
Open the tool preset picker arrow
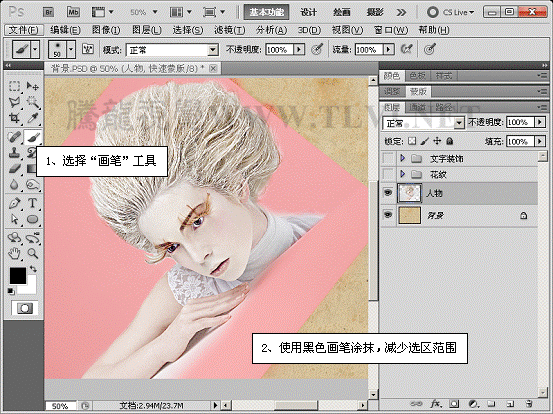pos(35,49)
